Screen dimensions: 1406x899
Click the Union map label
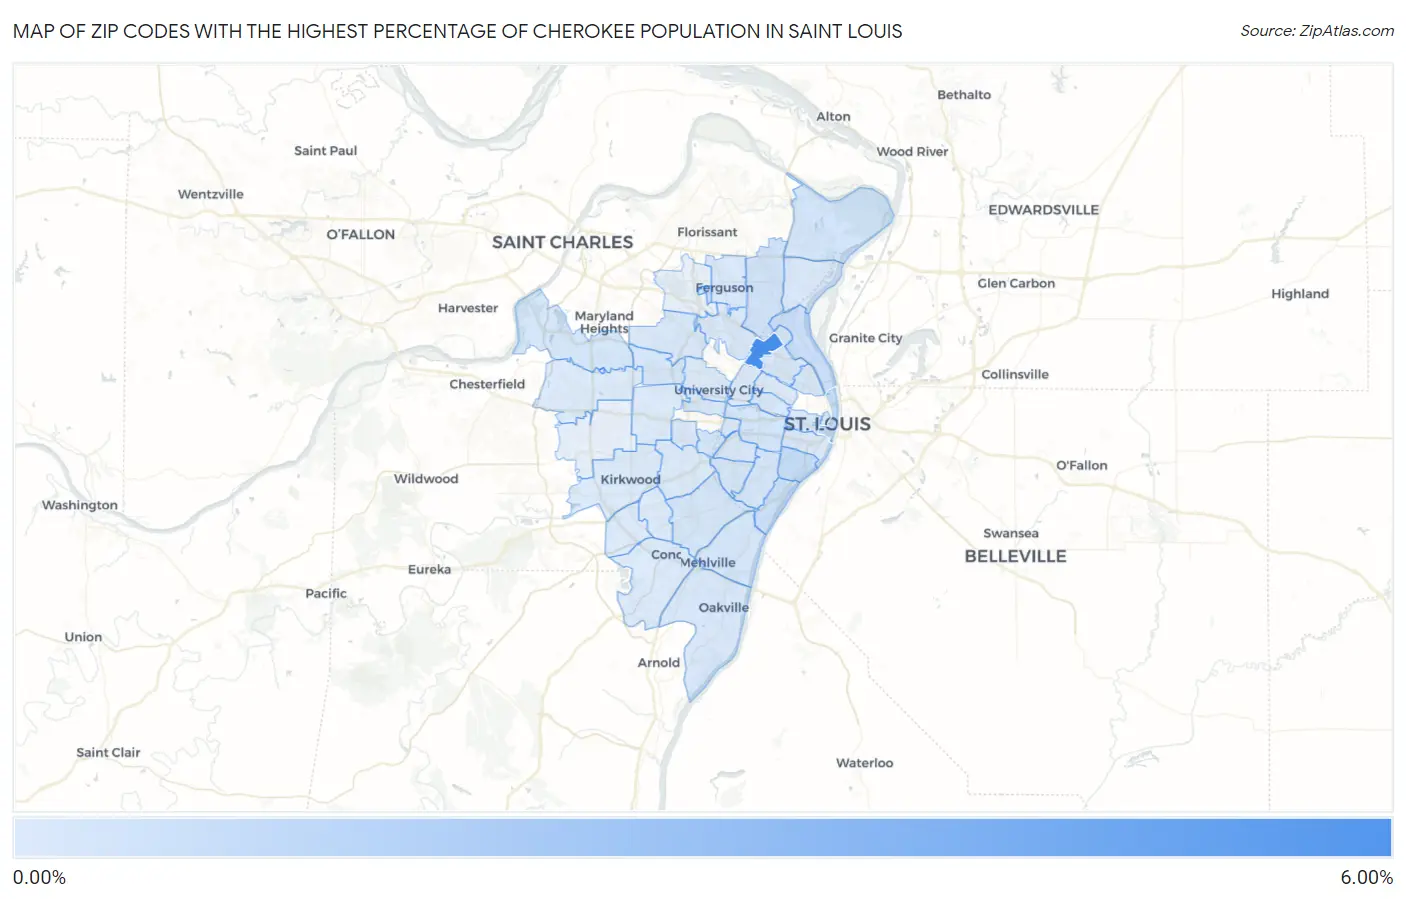click(x=83, y=638)
